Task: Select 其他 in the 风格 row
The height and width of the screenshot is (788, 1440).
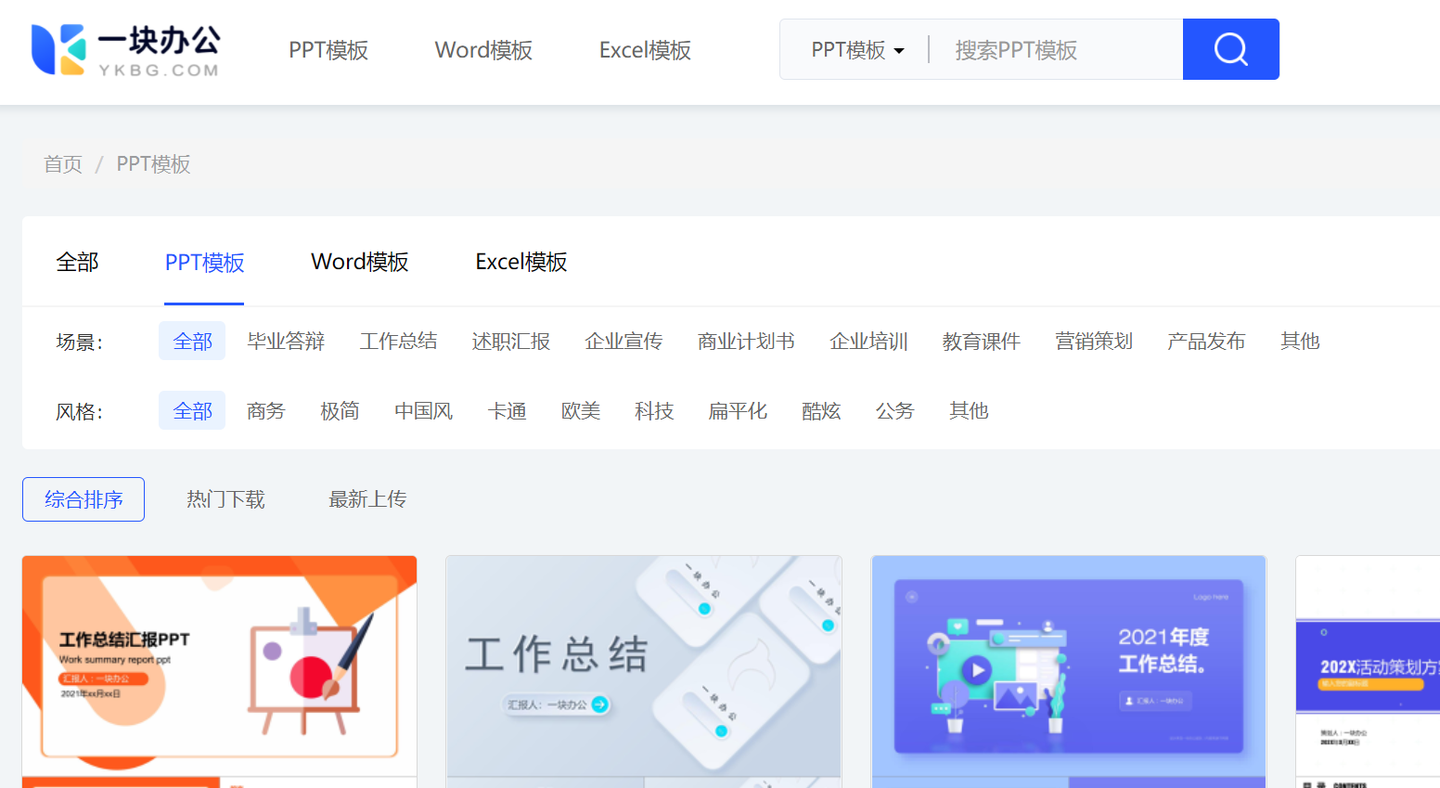Action: 968,411
